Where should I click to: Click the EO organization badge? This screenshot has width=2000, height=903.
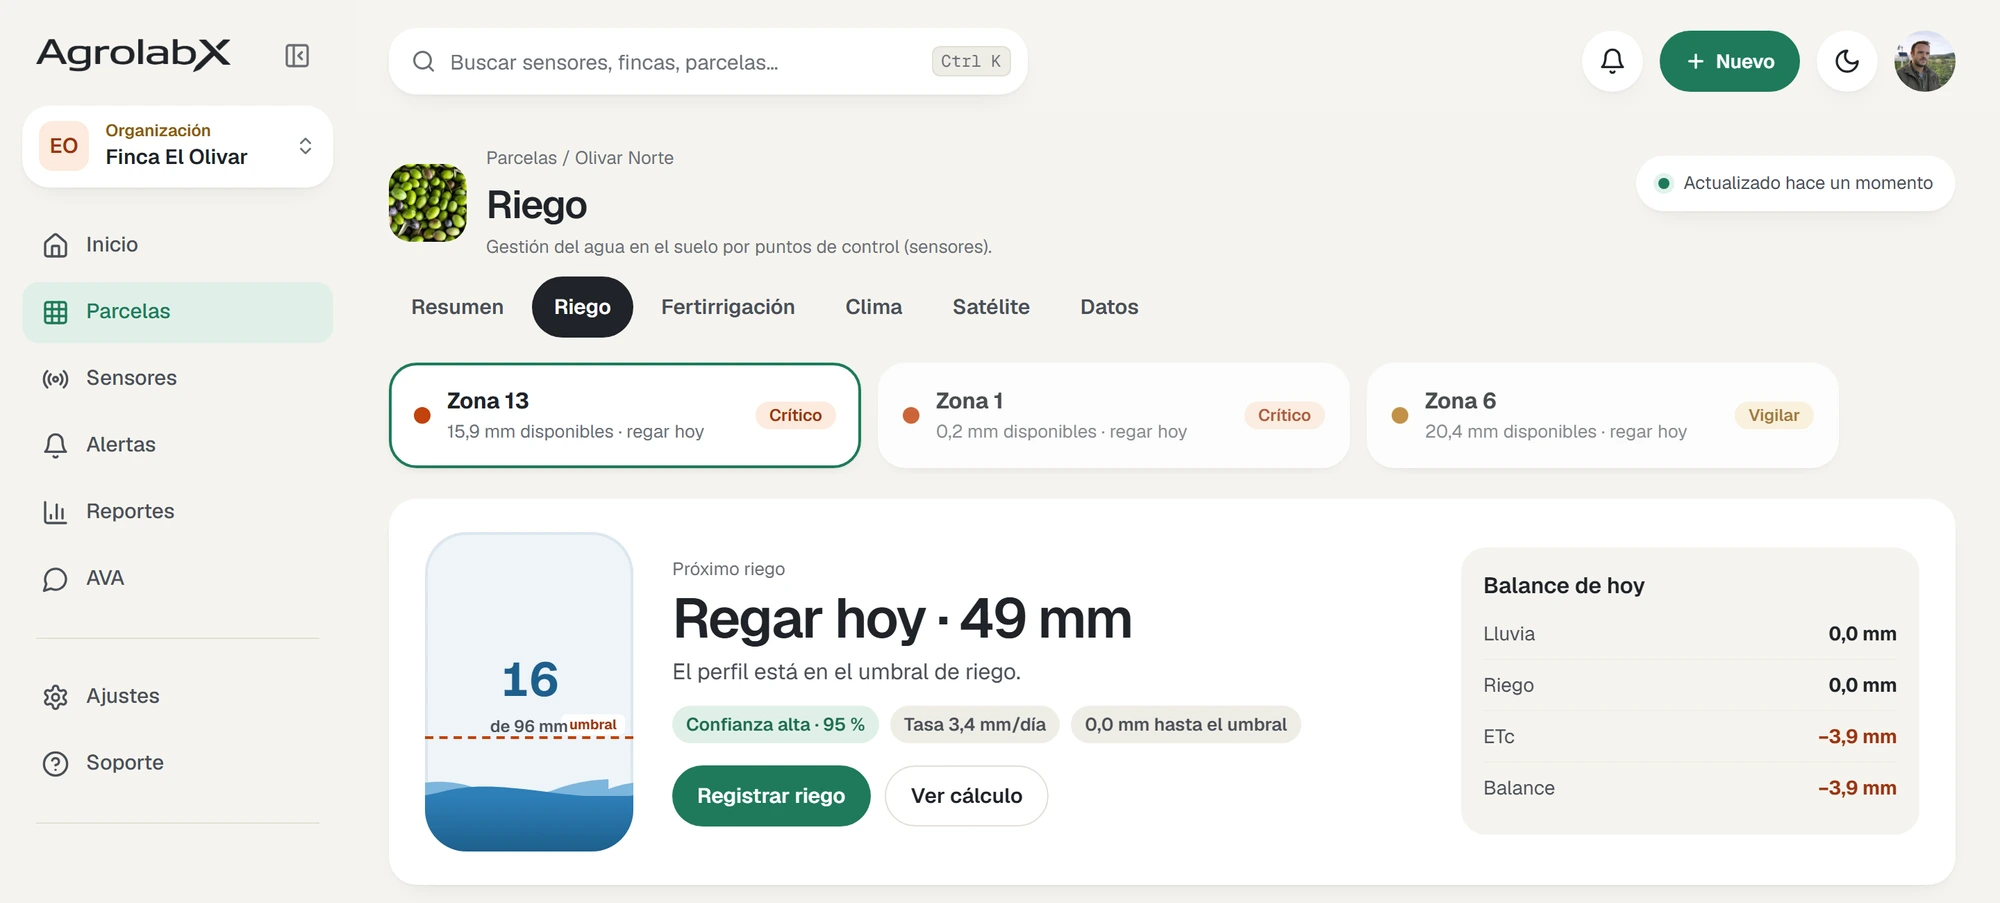click(x=64, y=146)
